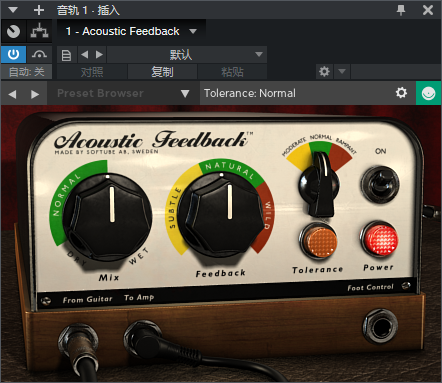Pin the plugin window
The width and height of the screenshot is (442, 383).
(x=401, y=10)
